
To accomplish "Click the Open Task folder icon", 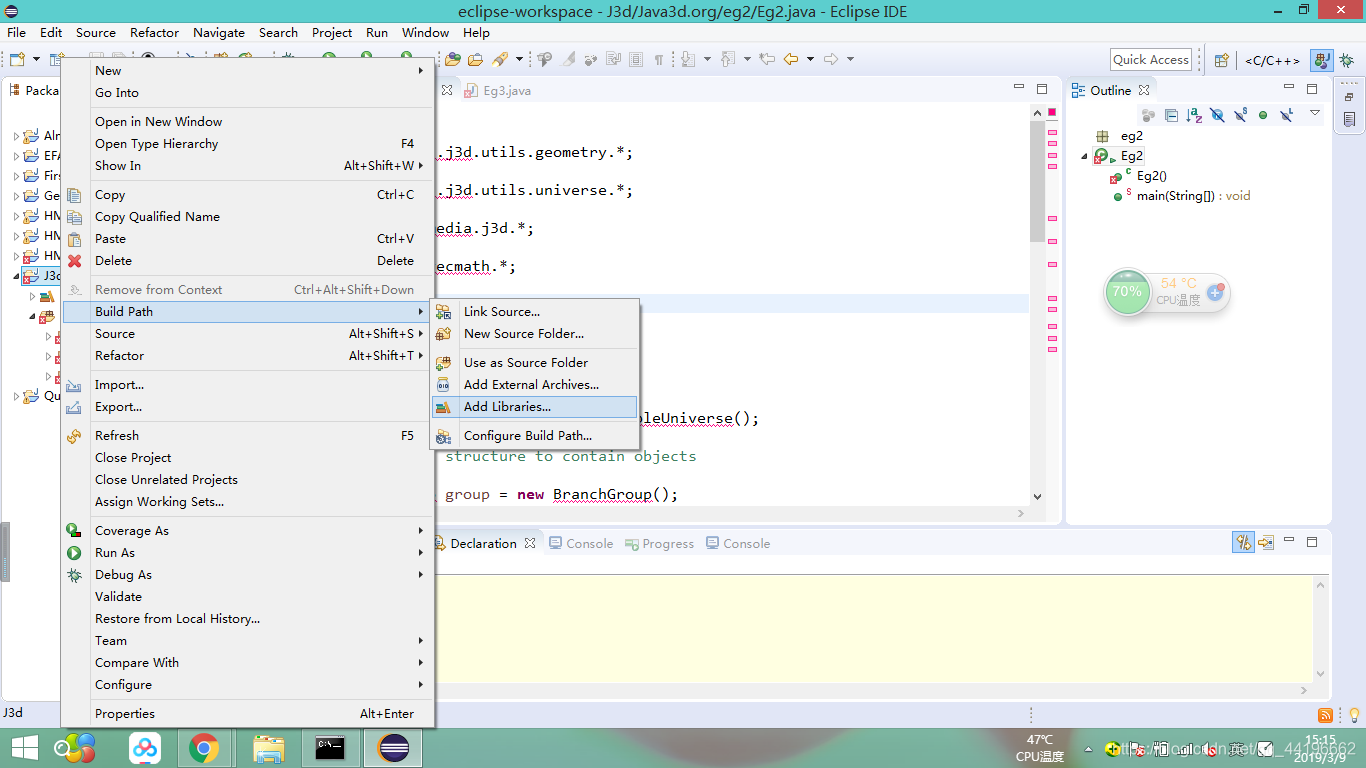I will click(x=476, y=60).
